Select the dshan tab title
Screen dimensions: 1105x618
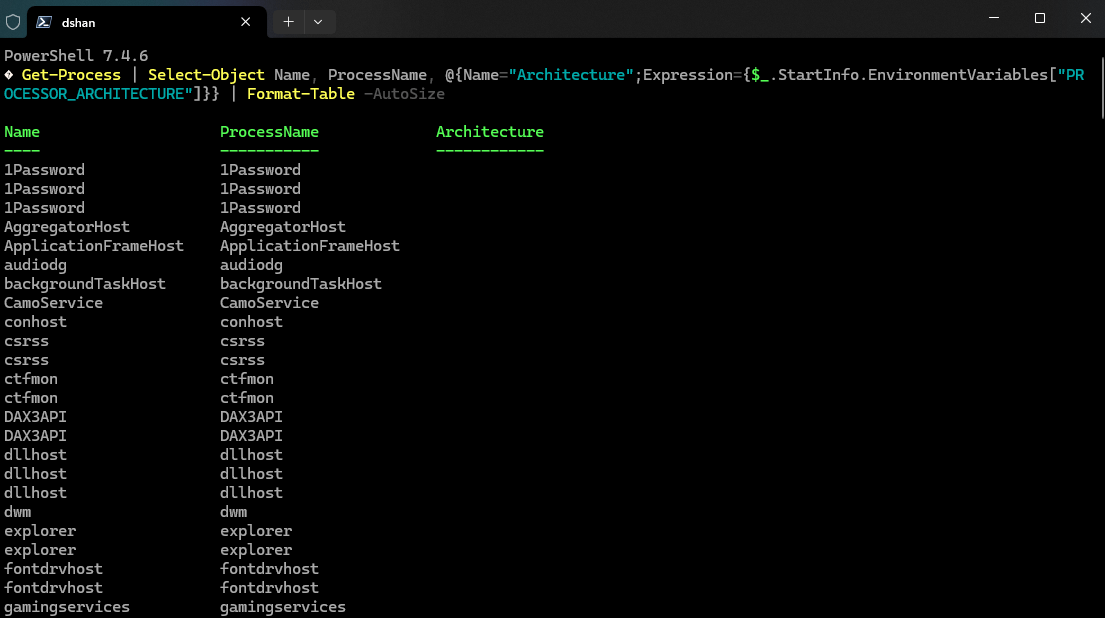click(x=78, y=21)
